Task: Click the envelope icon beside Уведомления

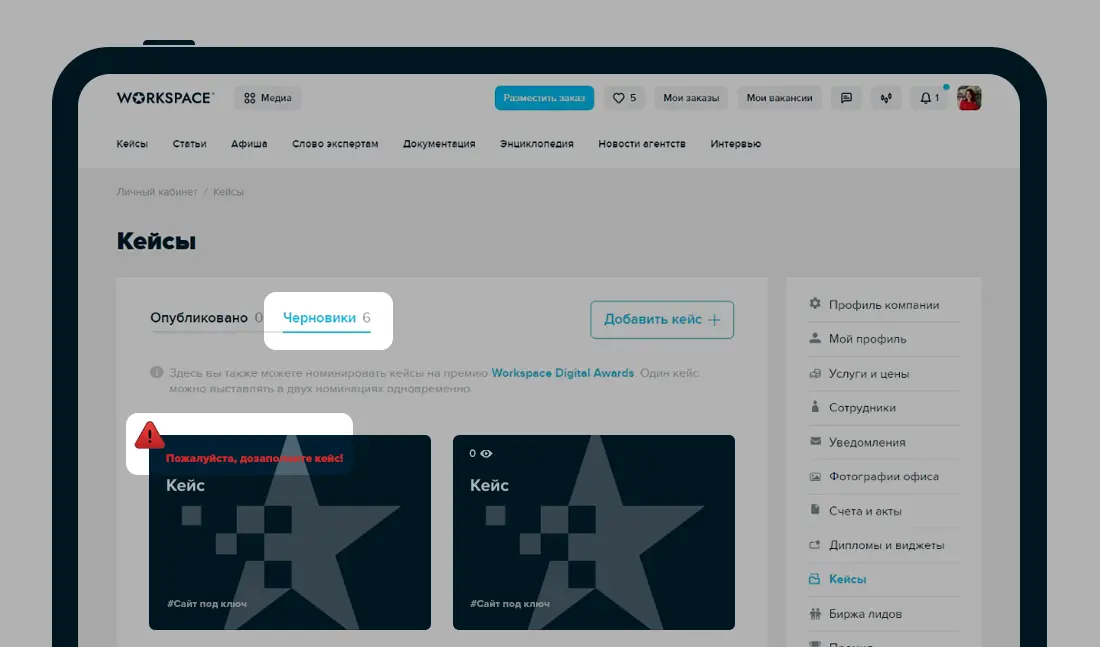Action: coord(814,441)
